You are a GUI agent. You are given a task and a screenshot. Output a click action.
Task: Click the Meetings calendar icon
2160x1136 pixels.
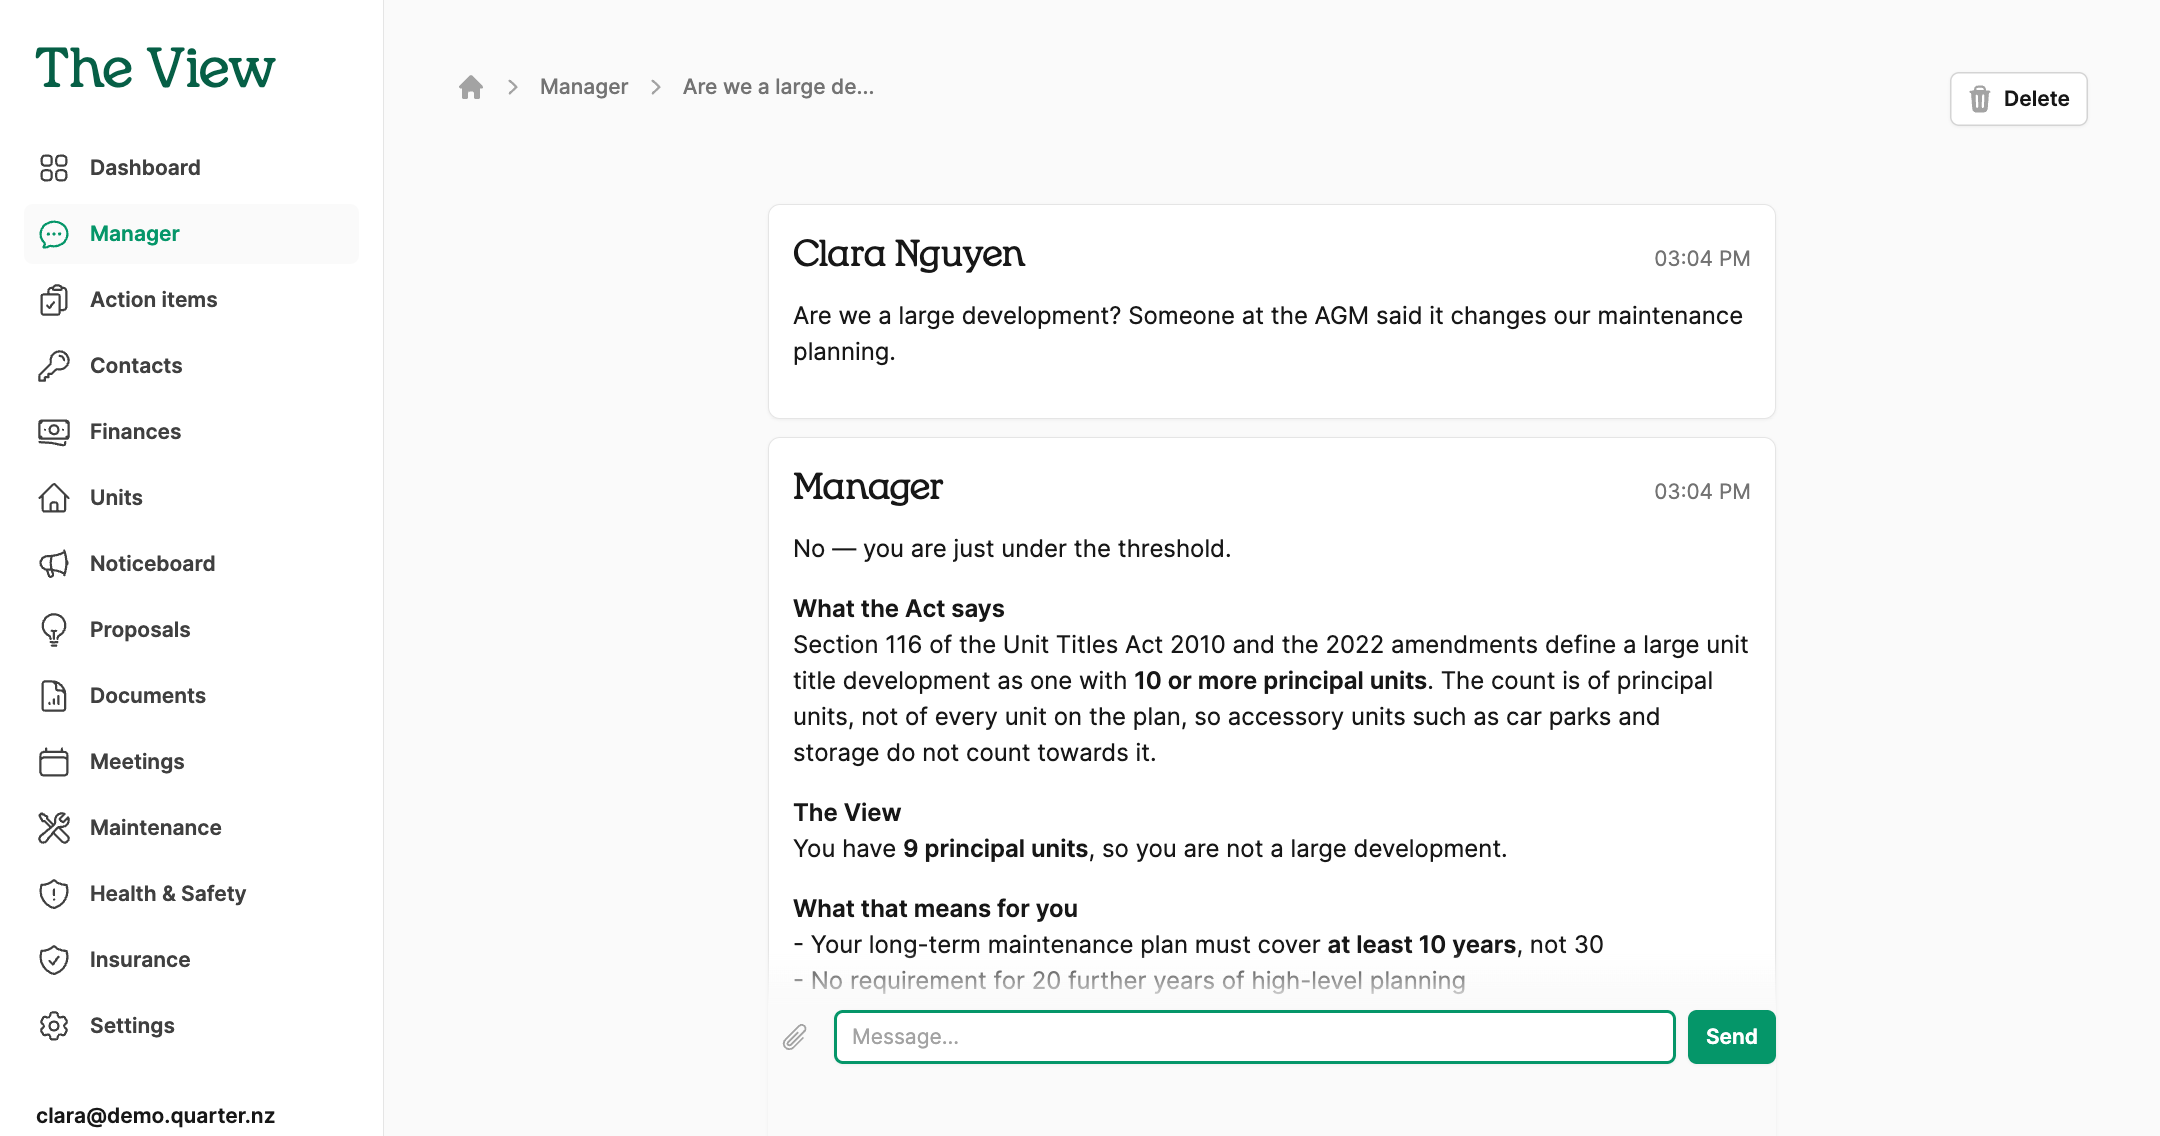pyautogui.click(x=54, y=762)
